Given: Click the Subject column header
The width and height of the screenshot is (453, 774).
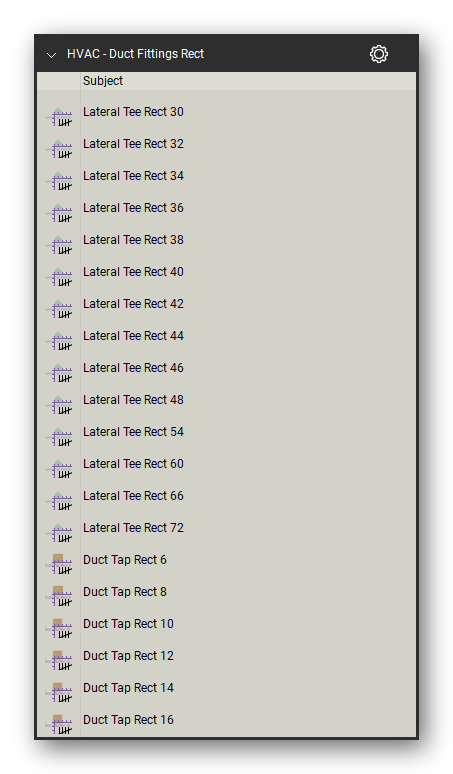Looking at the screenshot, I should click(103, 81).
